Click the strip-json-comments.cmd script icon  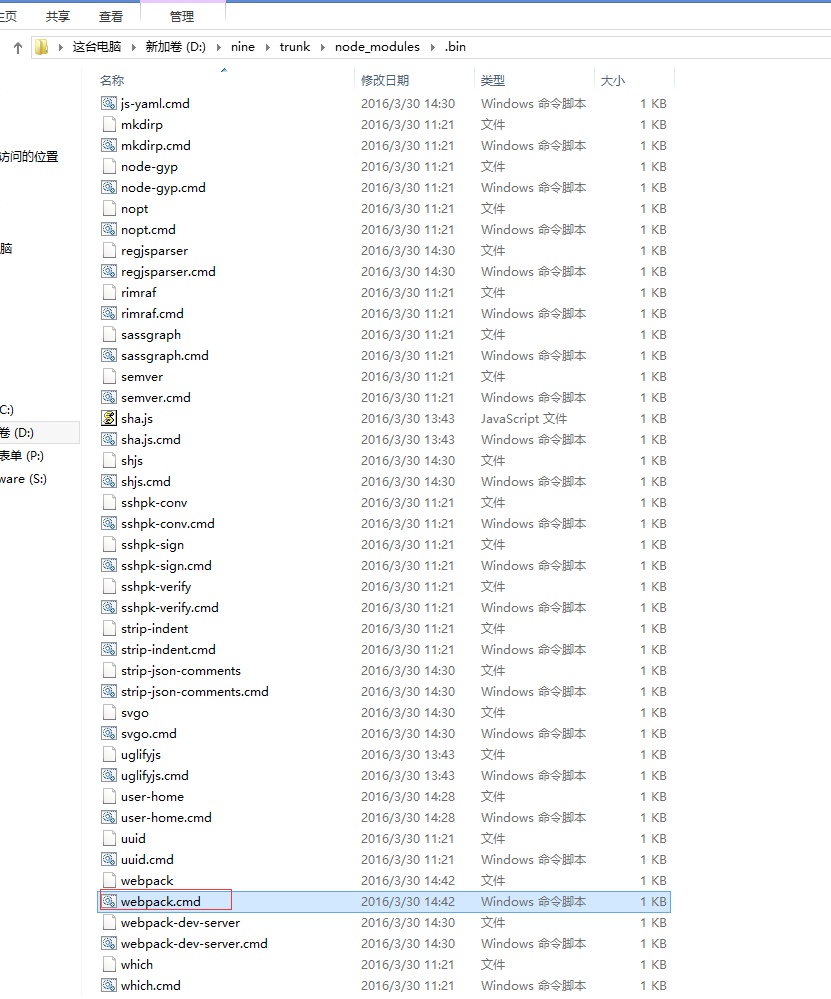(109, 692)
